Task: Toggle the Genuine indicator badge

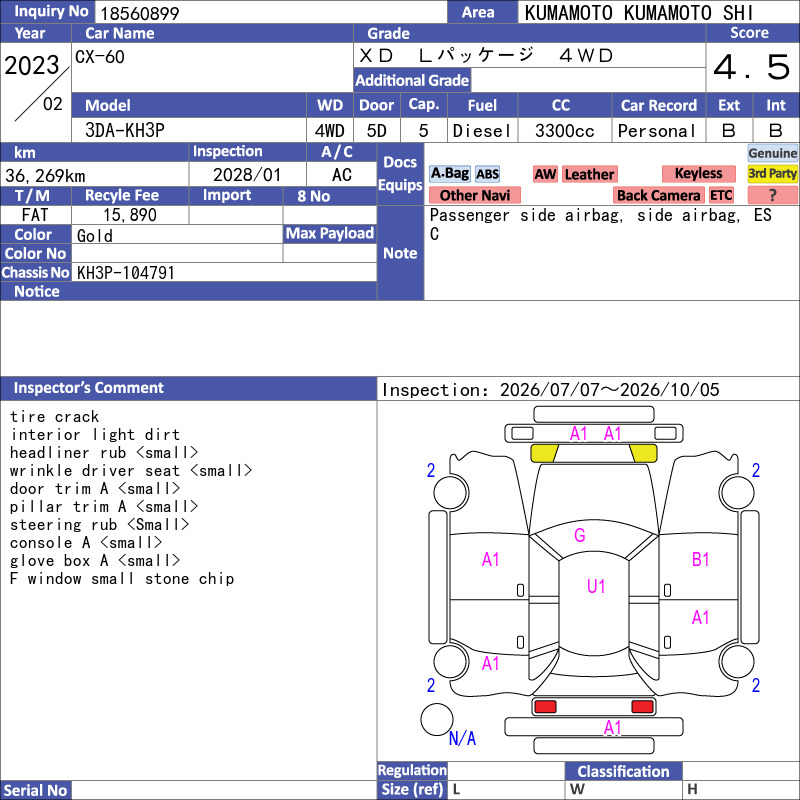Action: coord(772,153)
